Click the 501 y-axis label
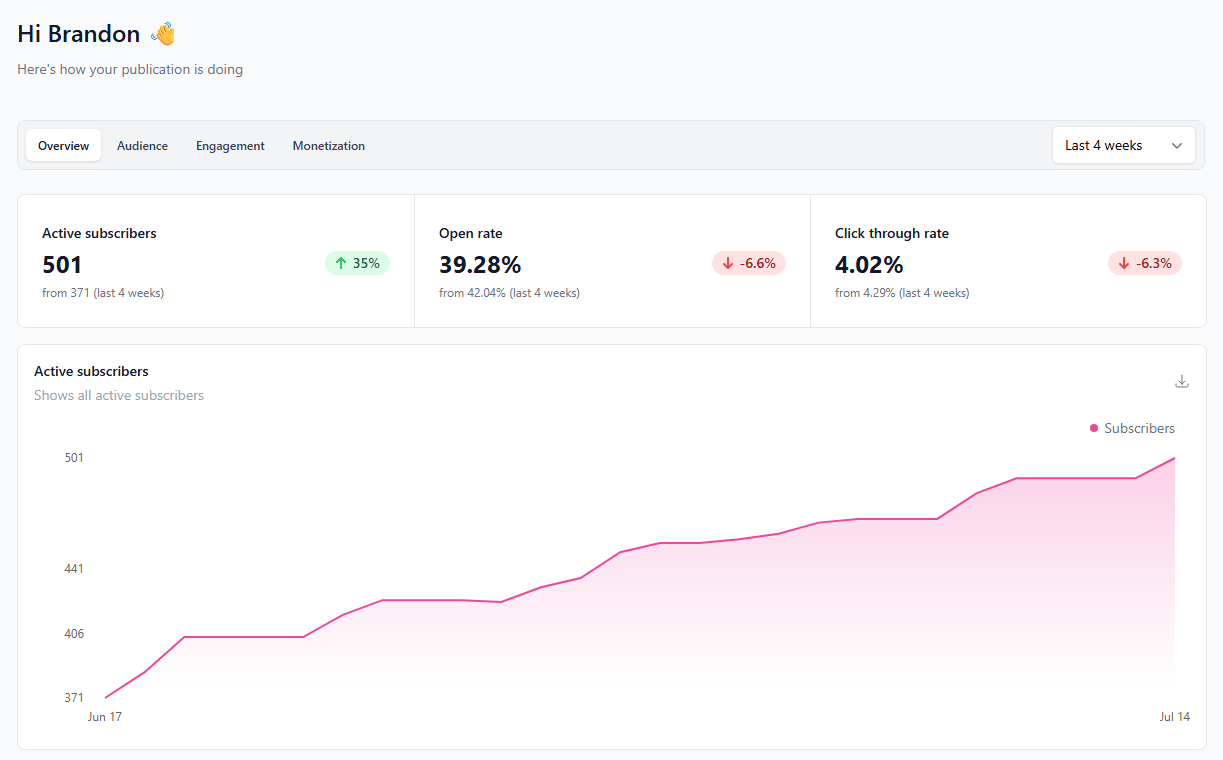Image resolution: width=1223 pixels, height=760 pixels. [74, 458]
